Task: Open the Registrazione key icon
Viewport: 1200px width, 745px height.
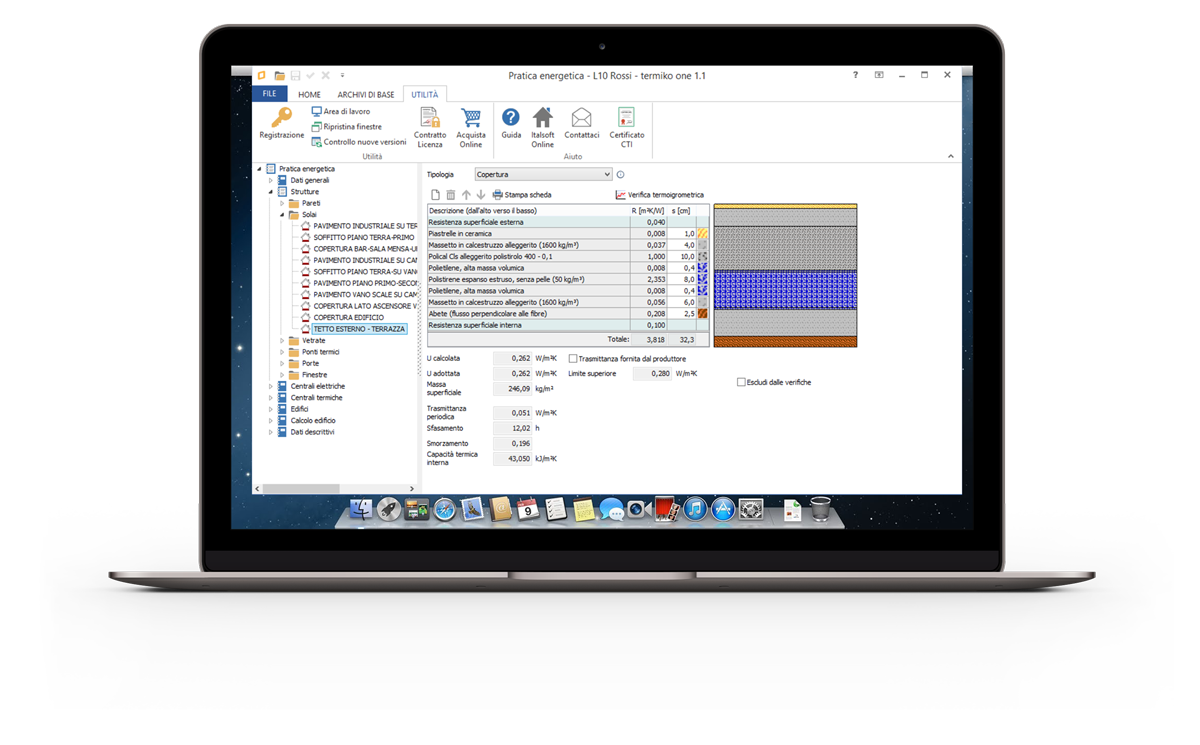Action: (x=281, y=118)
